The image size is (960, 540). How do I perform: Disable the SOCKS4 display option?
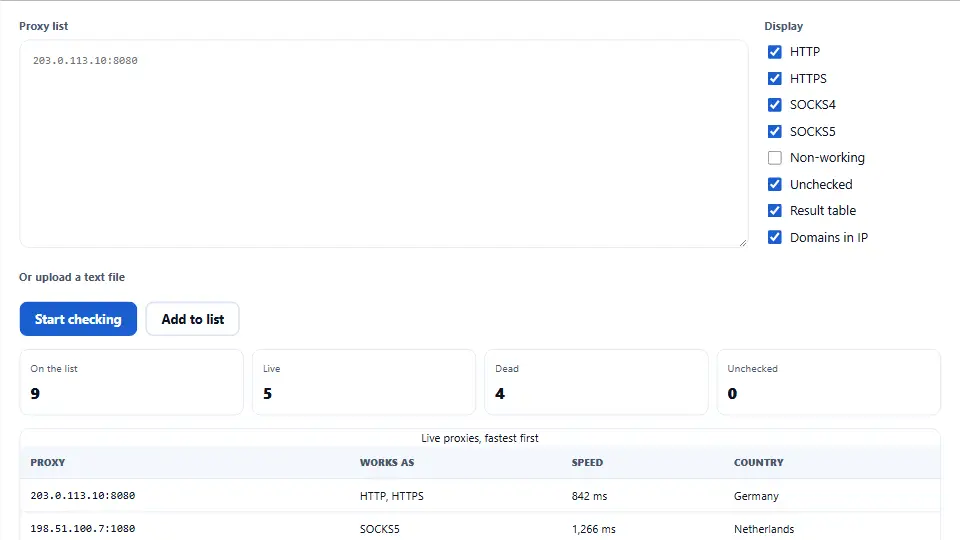pyautogui.click(x=774, y=105)
